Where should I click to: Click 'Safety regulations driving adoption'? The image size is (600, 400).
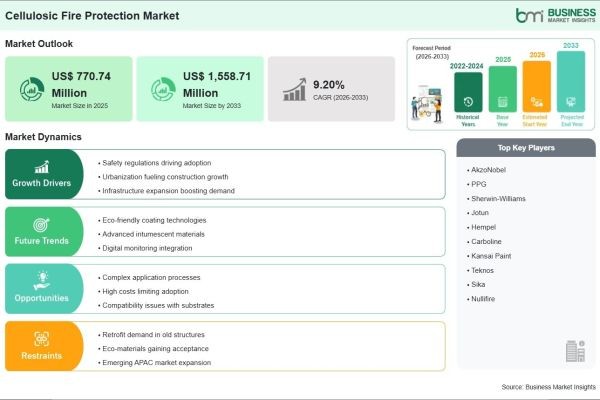pos(157,163)
